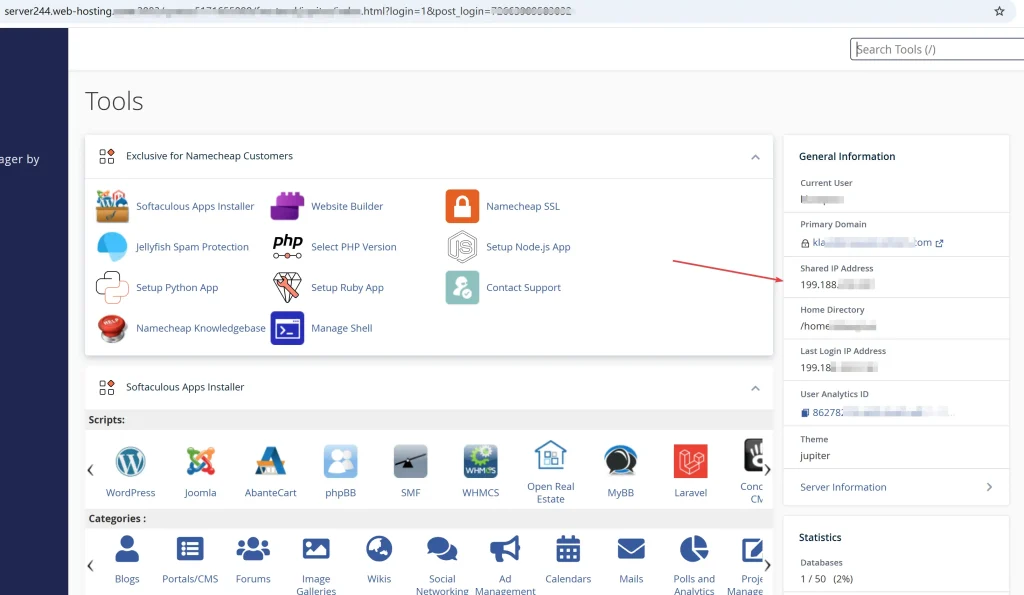Open Jellyfish Spam Protection icon
1024x595 pixels.
point(112,247)
